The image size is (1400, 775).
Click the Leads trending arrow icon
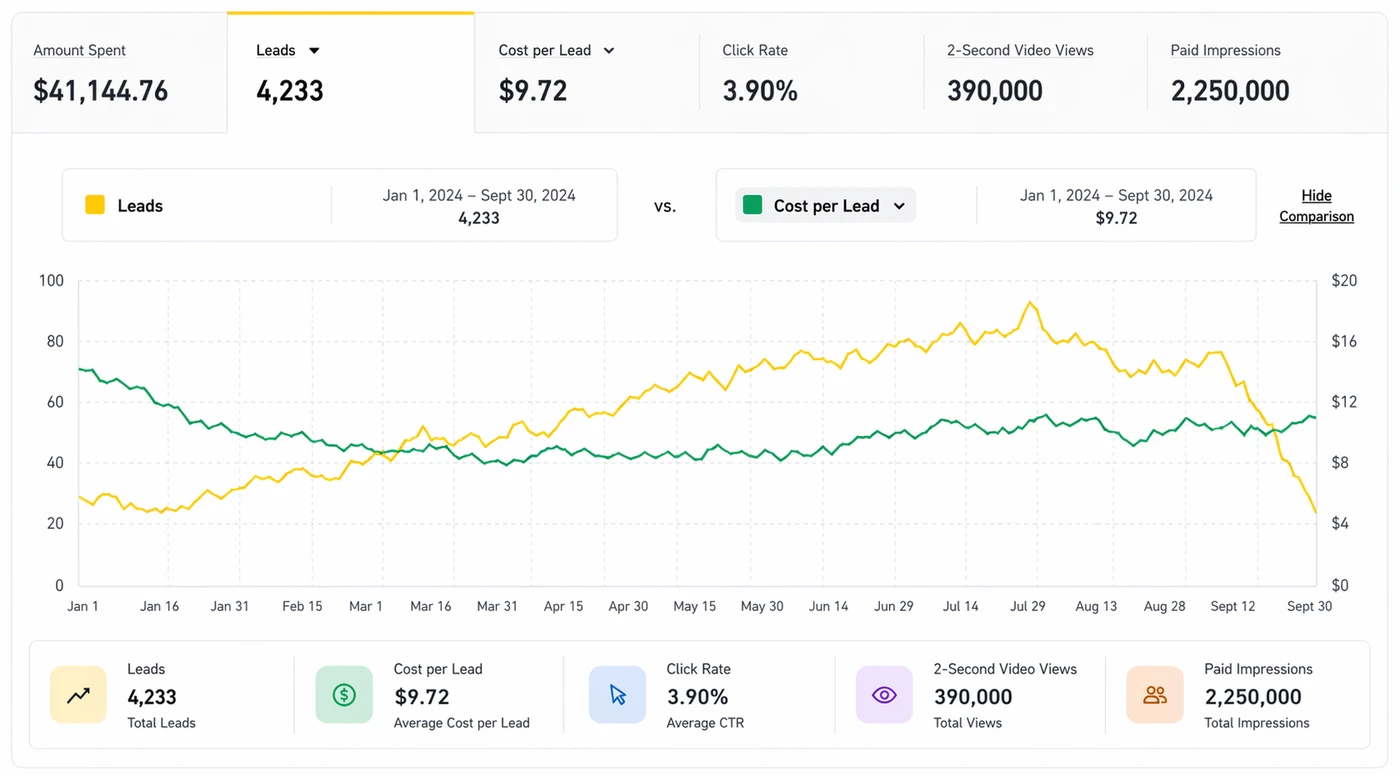coord(78,695)
